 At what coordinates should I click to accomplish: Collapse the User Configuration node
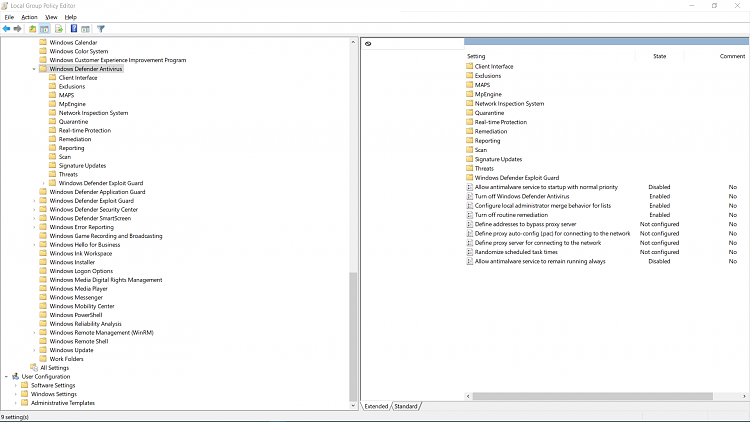pyautogui.click(x=6, y=377)
